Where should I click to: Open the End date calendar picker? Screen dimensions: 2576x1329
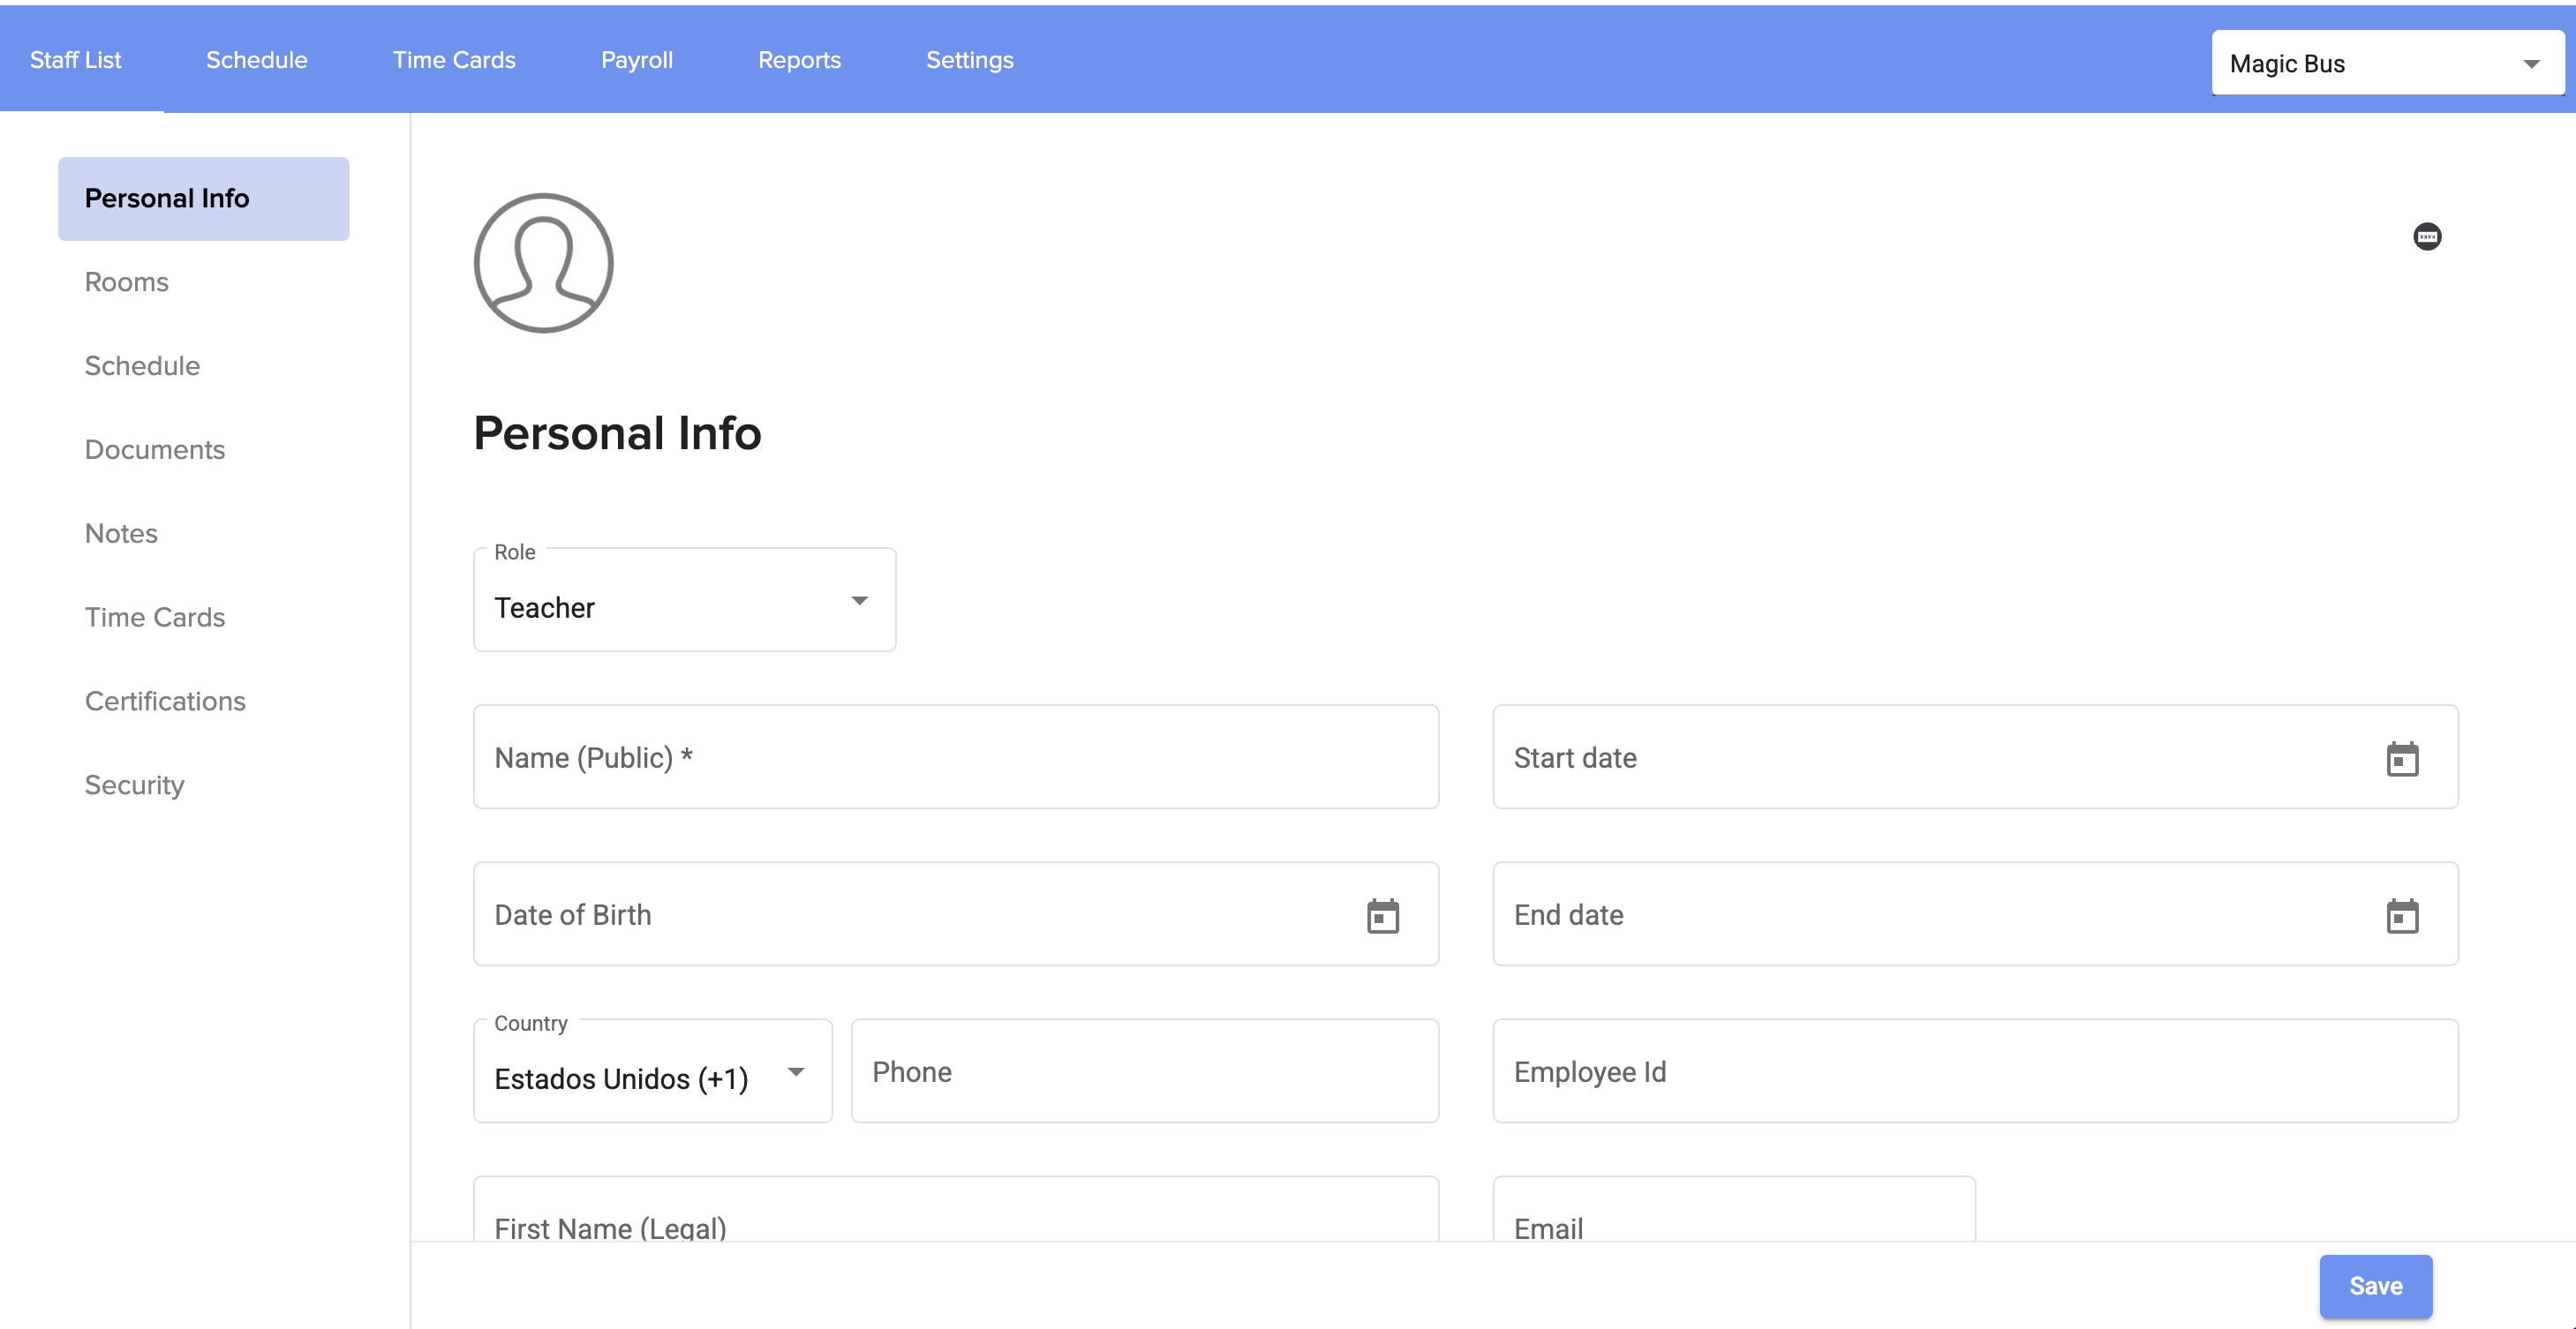[2402, 916]
